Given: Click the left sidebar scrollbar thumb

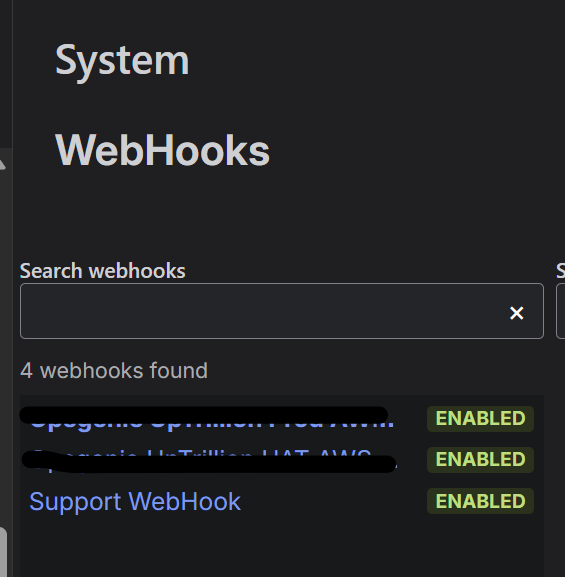Looking at the screenshot, I should [x=3, y=552].
